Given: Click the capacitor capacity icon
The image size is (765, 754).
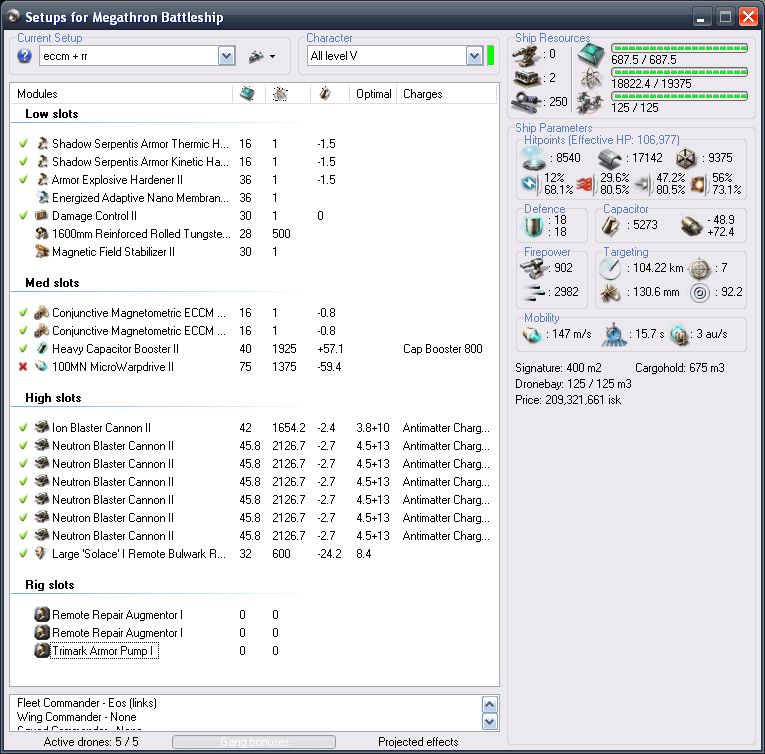Looking at the screenshot, I should (x=610, y=226).
